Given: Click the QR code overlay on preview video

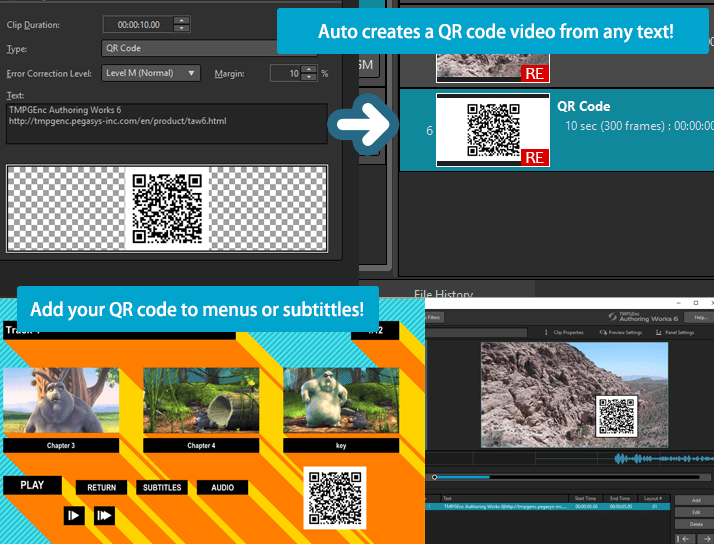Looking at the screenshot, I should [617, 416].
